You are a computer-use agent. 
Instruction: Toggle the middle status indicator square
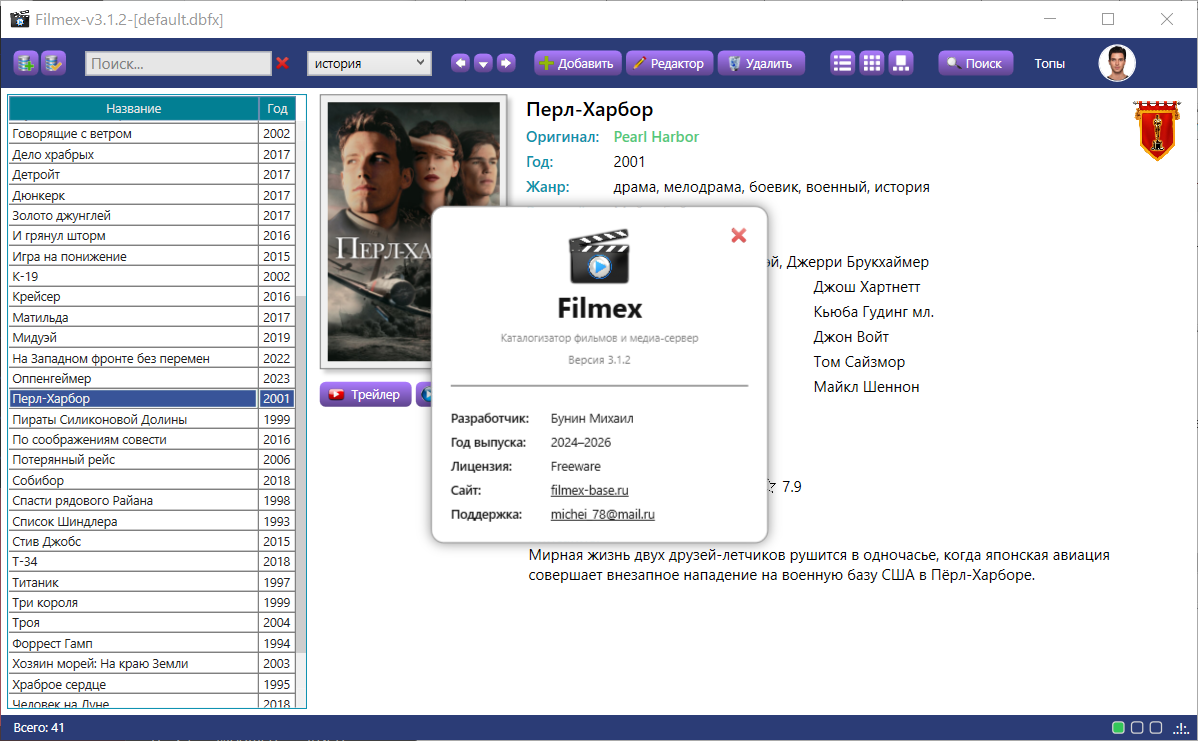(1137, 727)
